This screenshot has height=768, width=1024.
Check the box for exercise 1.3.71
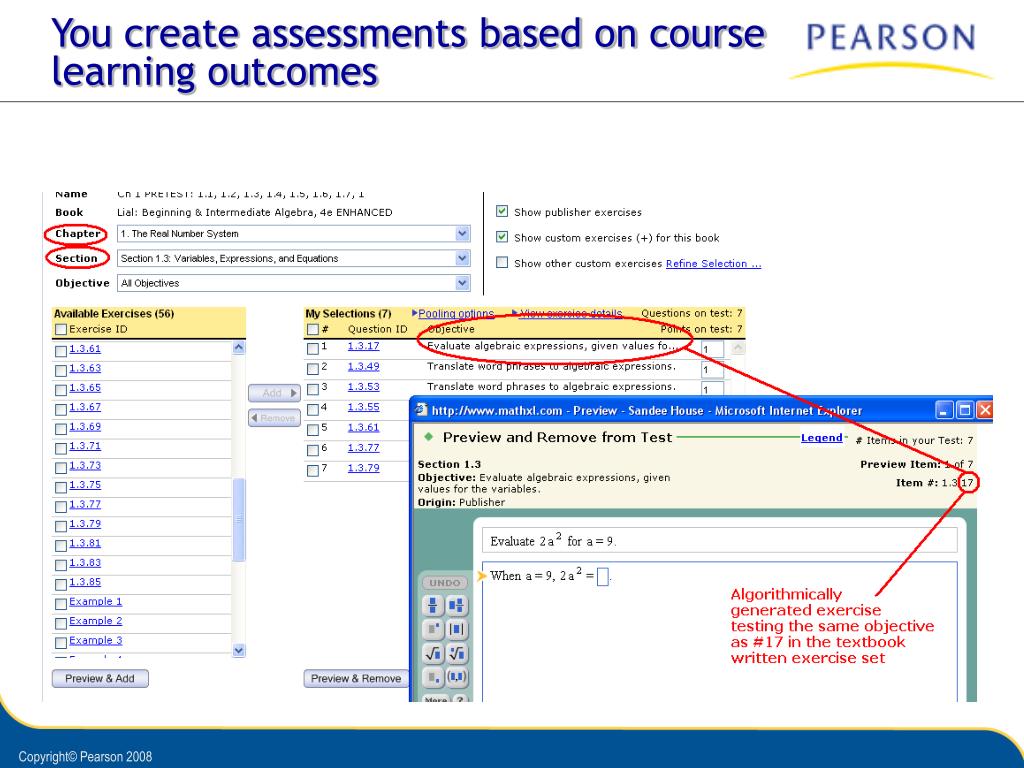pos(61,449)
